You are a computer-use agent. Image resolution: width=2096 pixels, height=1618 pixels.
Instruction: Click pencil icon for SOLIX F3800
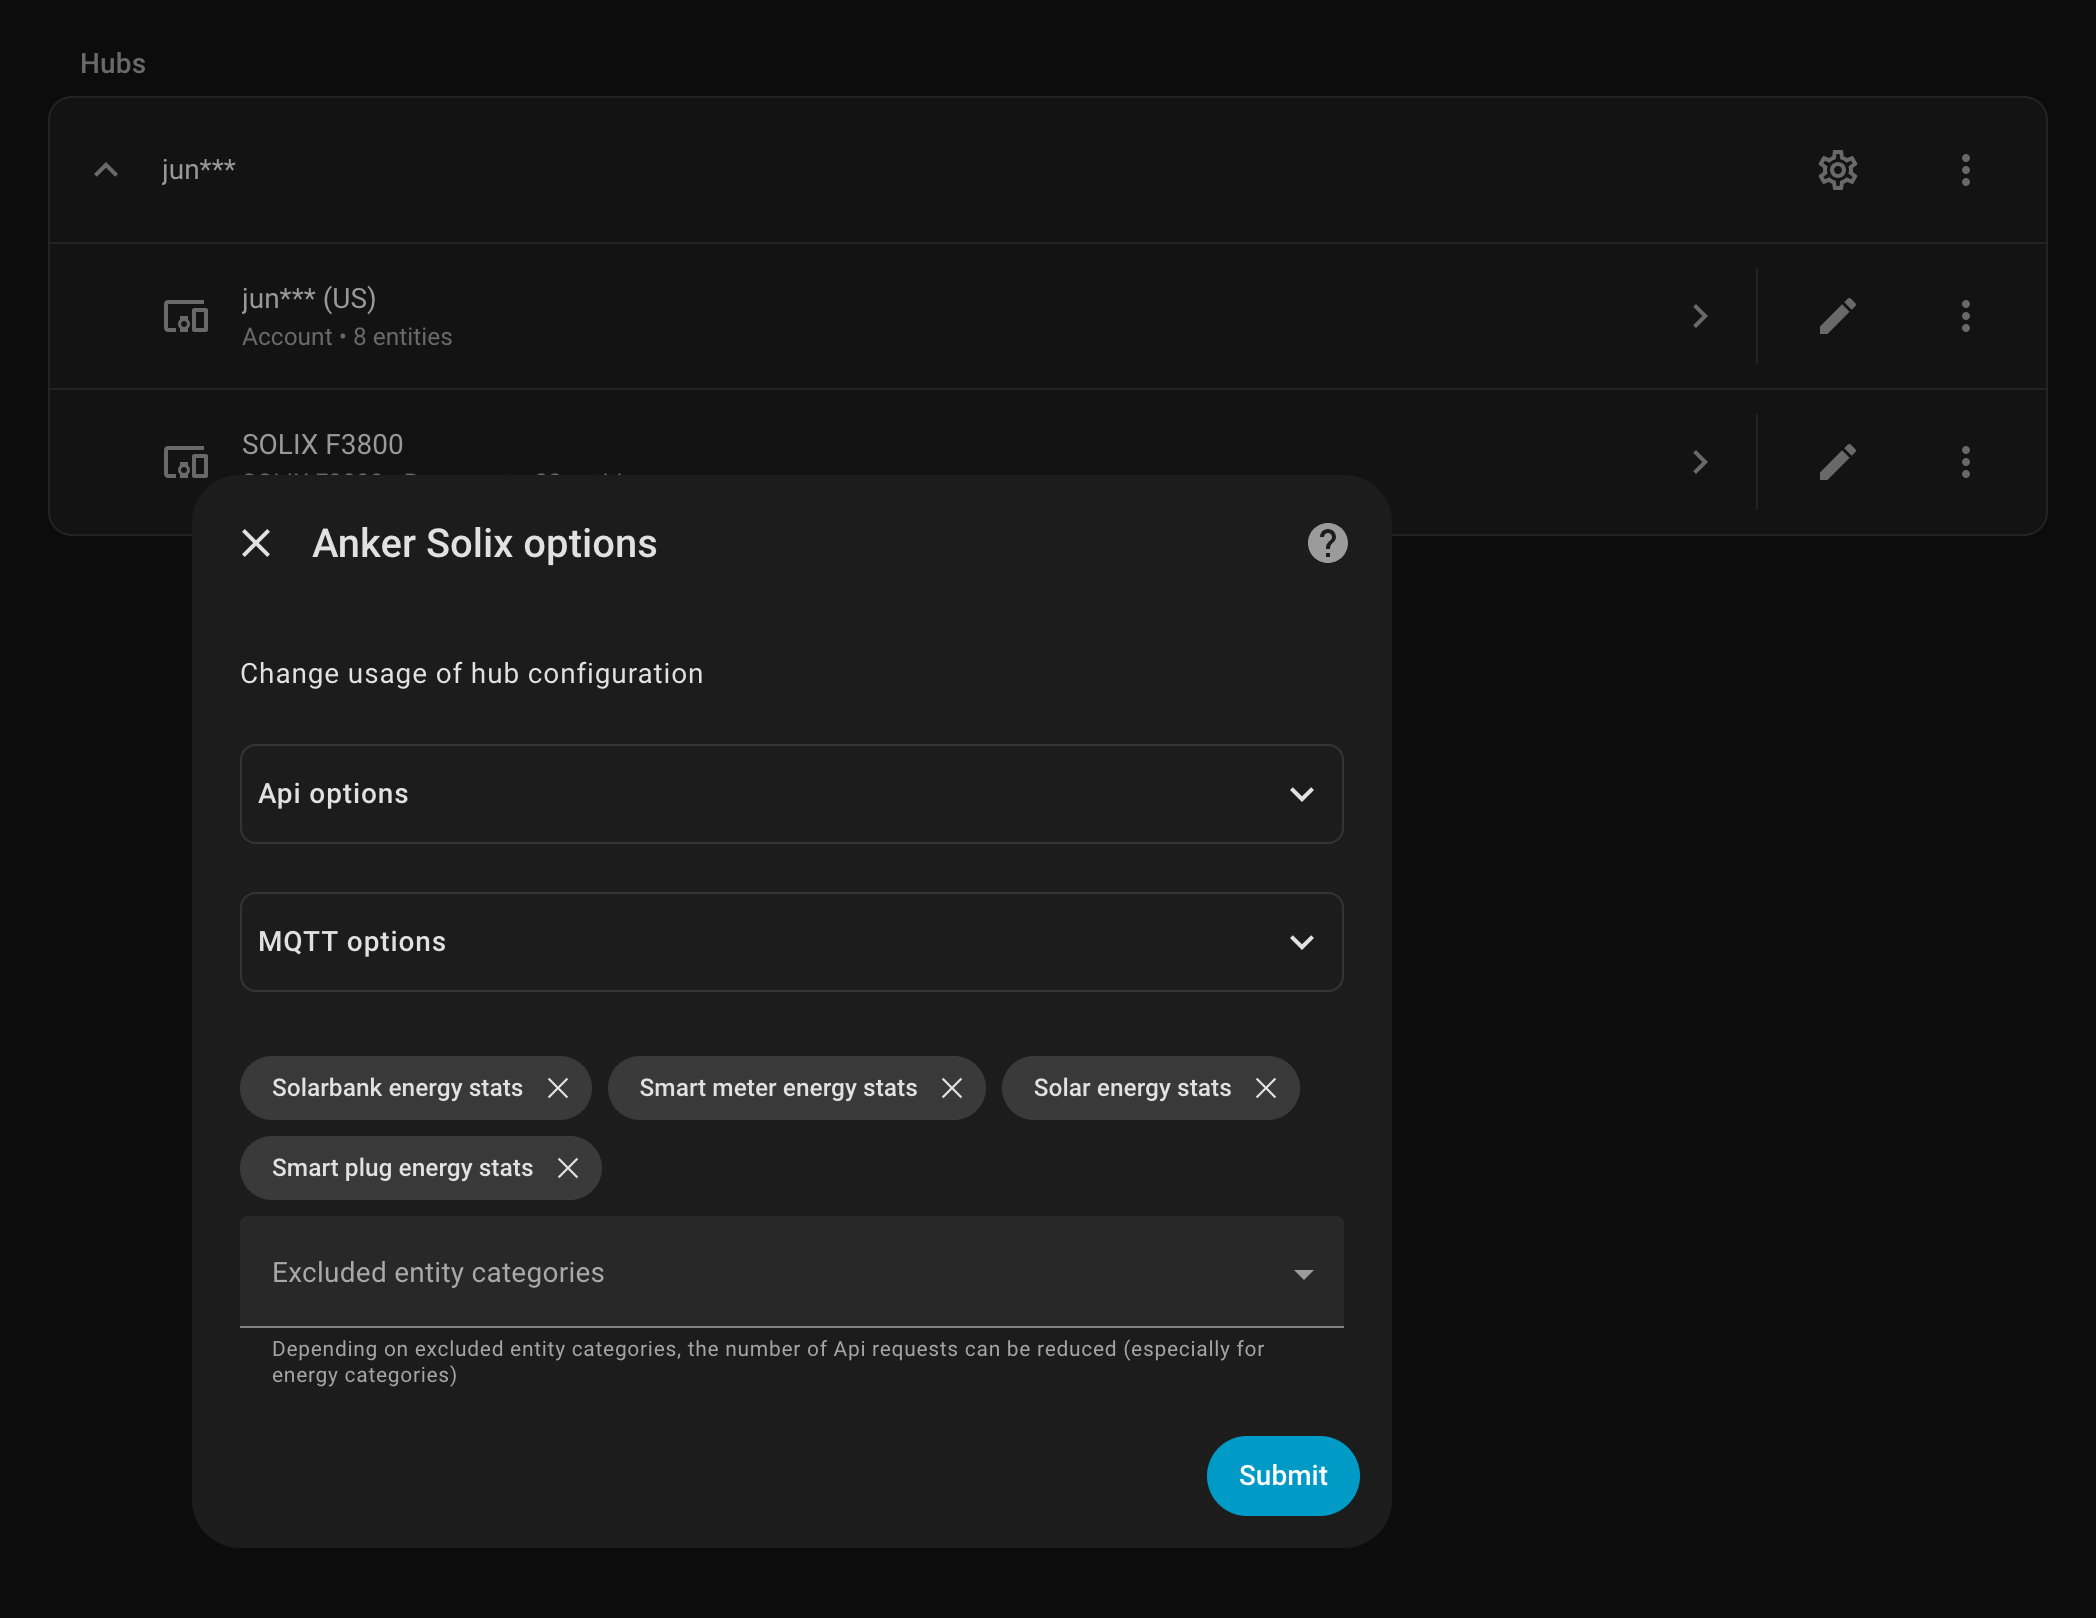coord(1837,462)
